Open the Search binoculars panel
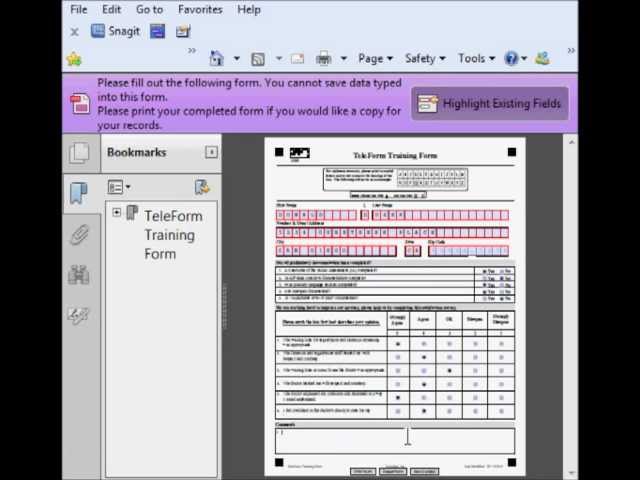Viewport: 640px width, 480px height. 78,275
